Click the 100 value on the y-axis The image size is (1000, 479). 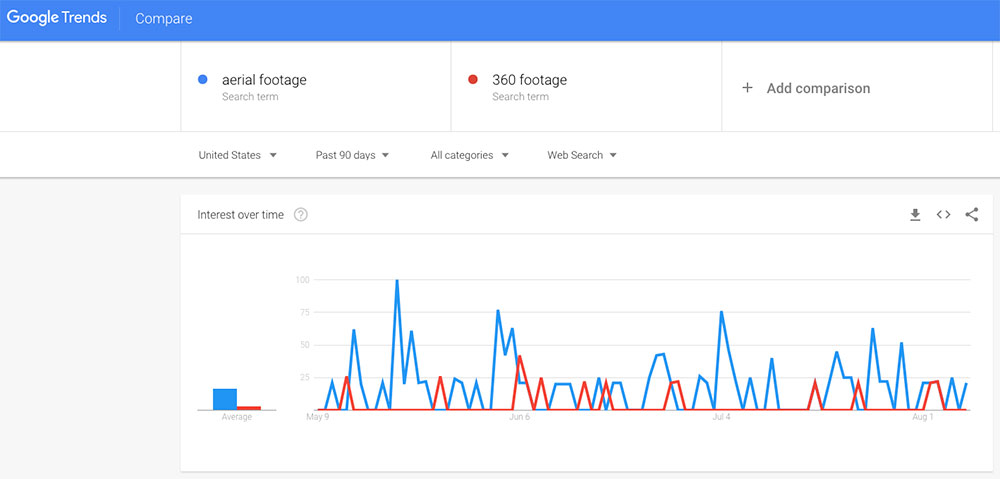pos(302,279)
